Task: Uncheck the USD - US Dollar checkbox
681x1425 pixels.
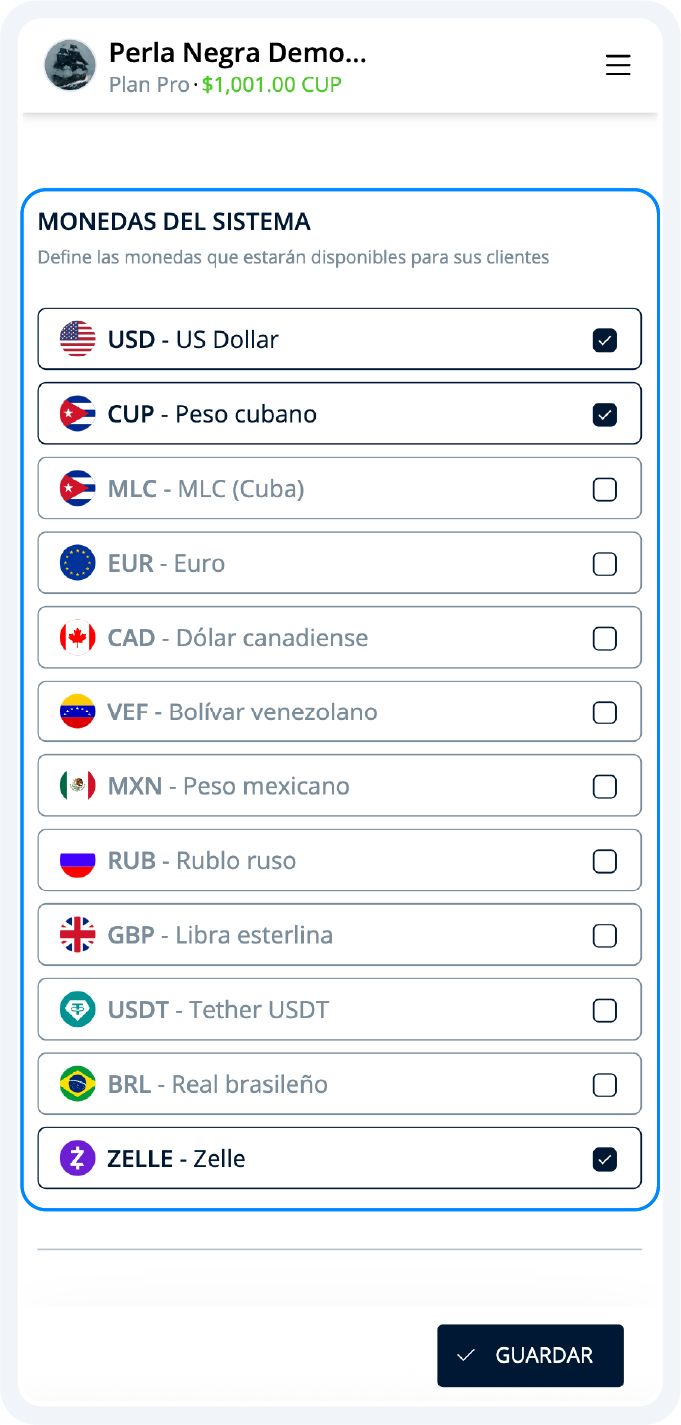Action: coord(604,340)
